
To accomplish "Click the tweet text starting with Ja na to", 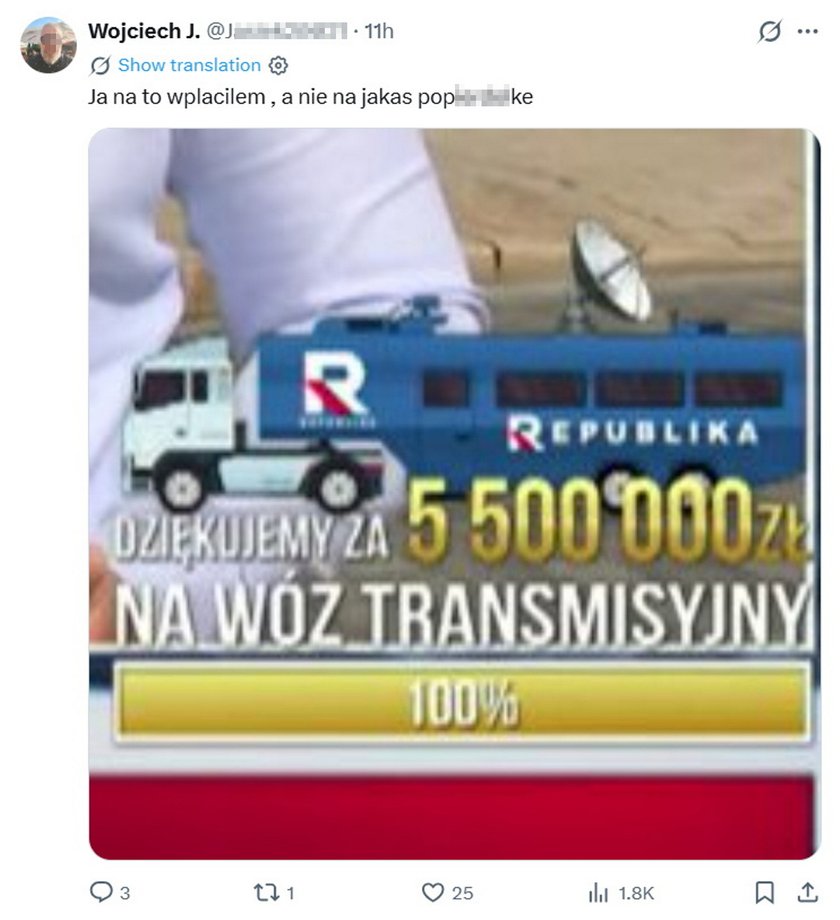I will pos(310,97).
